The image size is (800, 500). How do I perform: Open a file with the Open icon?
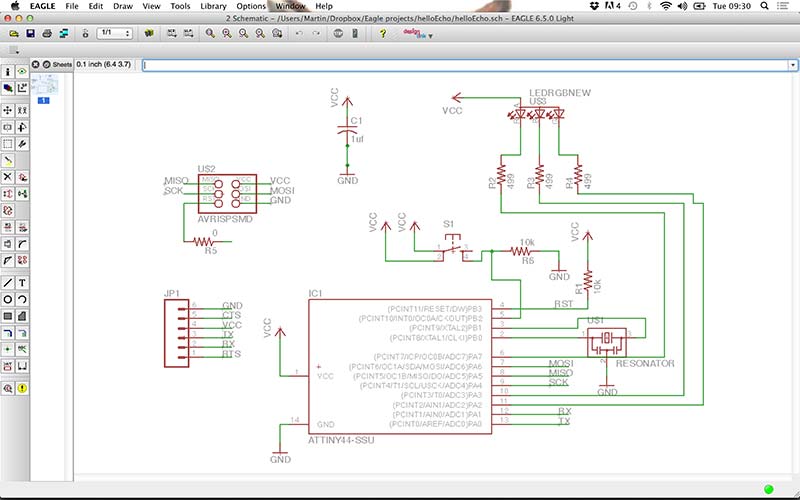click(14, 34)
